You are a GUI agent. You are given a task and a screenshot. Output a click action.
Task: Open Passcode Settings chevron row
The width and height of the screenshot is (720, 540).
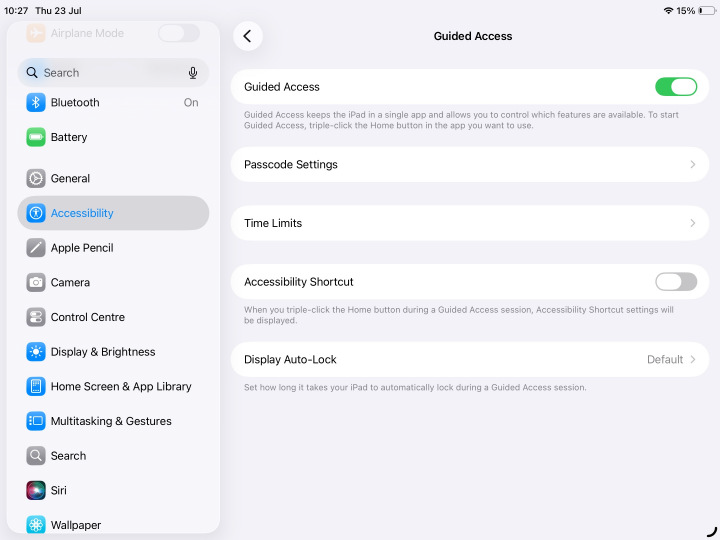point(470,164)
